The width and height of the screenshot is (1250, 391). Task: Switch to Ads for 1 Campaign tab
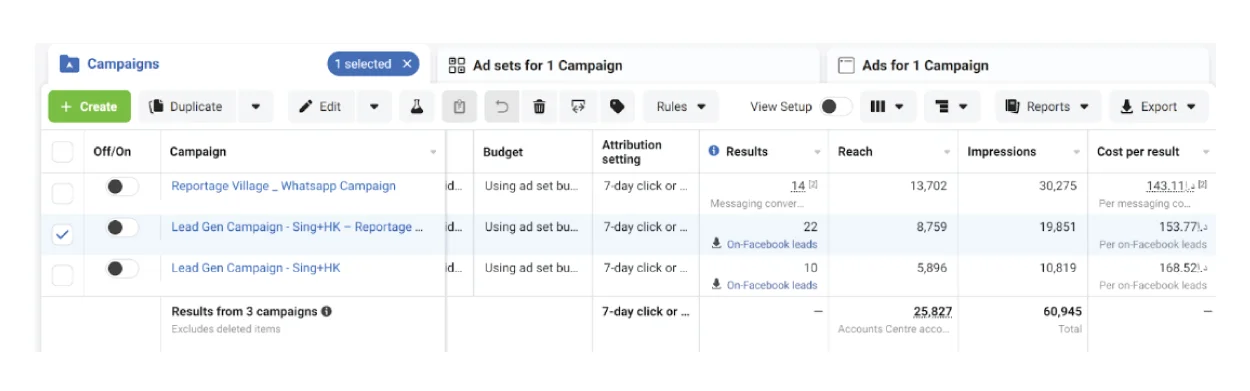pyautogui.click(x=925, y=65)
